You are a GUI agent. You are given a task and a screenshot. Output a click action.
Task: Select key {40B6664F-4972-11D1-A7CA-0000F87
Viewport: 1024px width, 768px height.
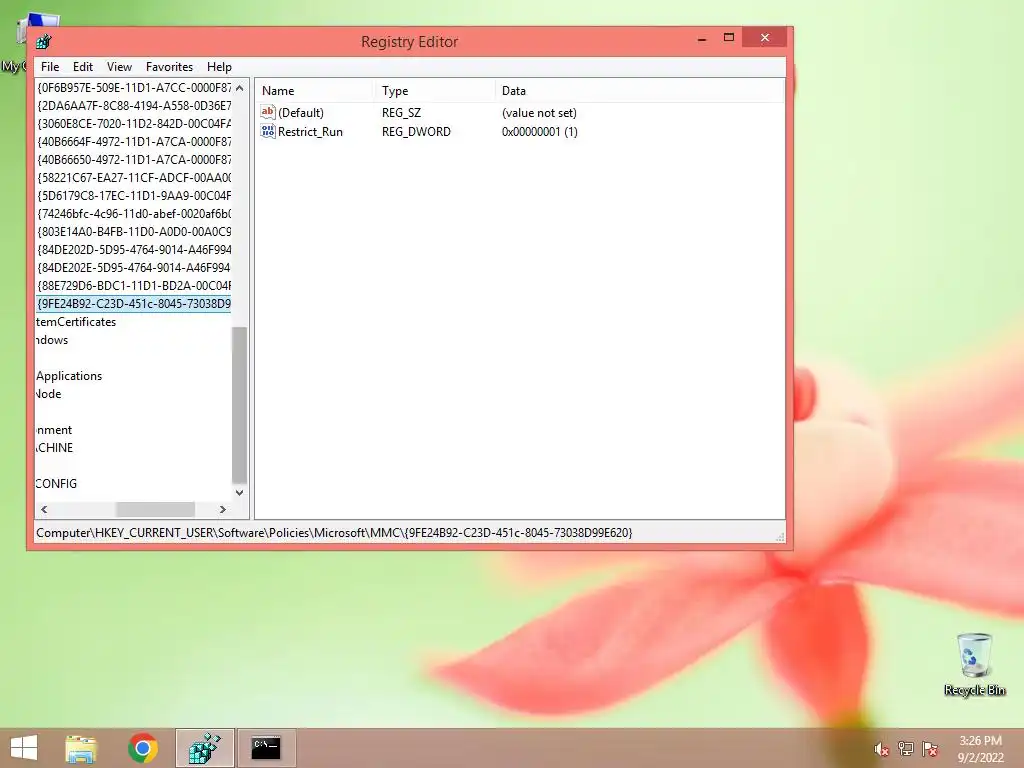click(x=134, y=141)
